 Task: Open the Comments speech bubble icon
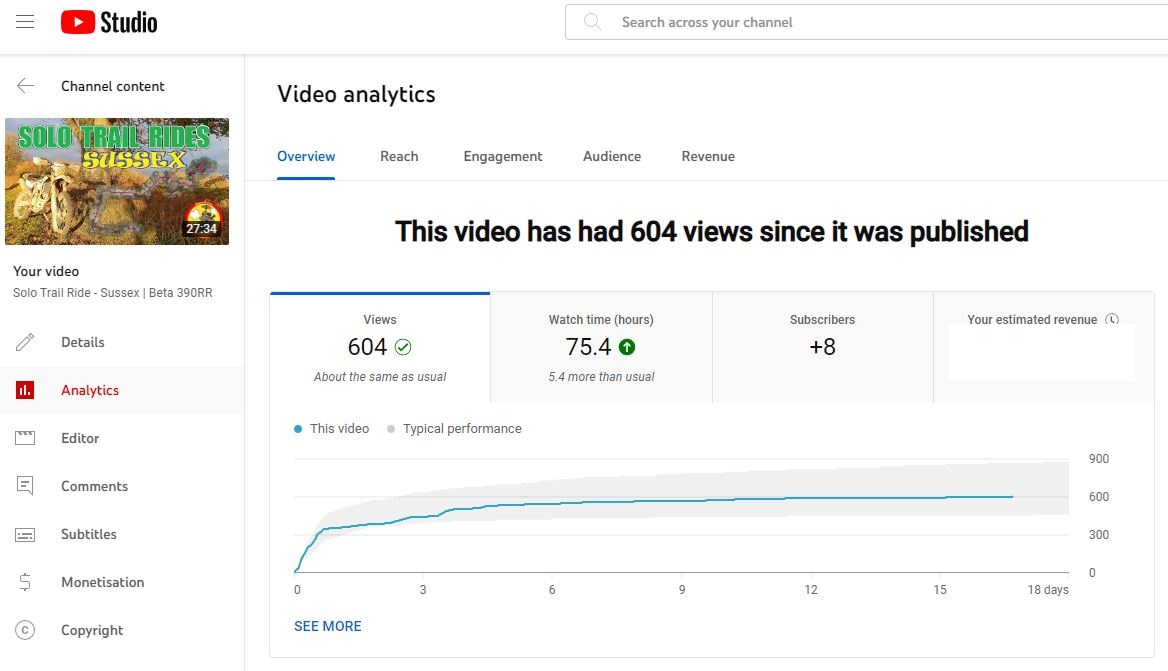point(25,486)
